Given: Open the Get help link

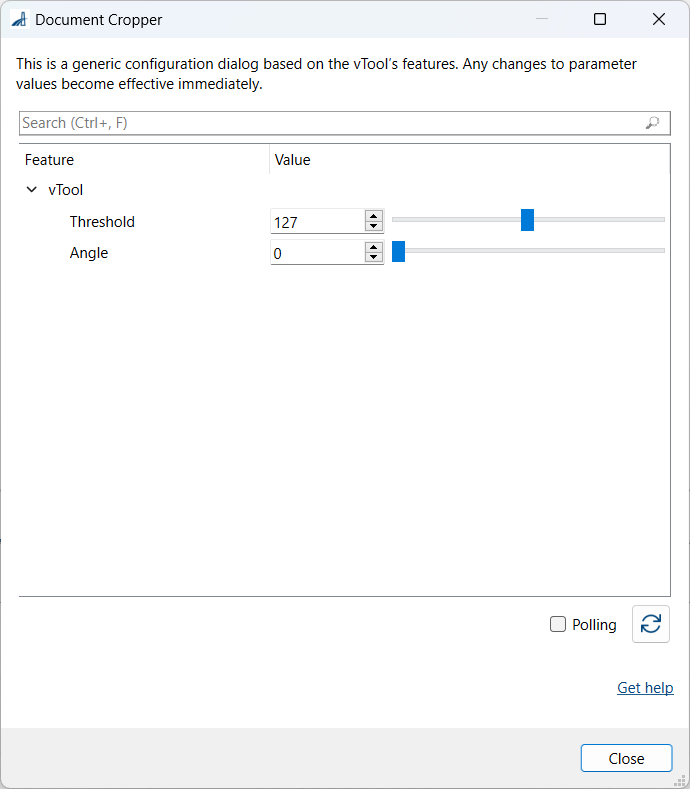Looking at the screenshot, I should [645, 687].
